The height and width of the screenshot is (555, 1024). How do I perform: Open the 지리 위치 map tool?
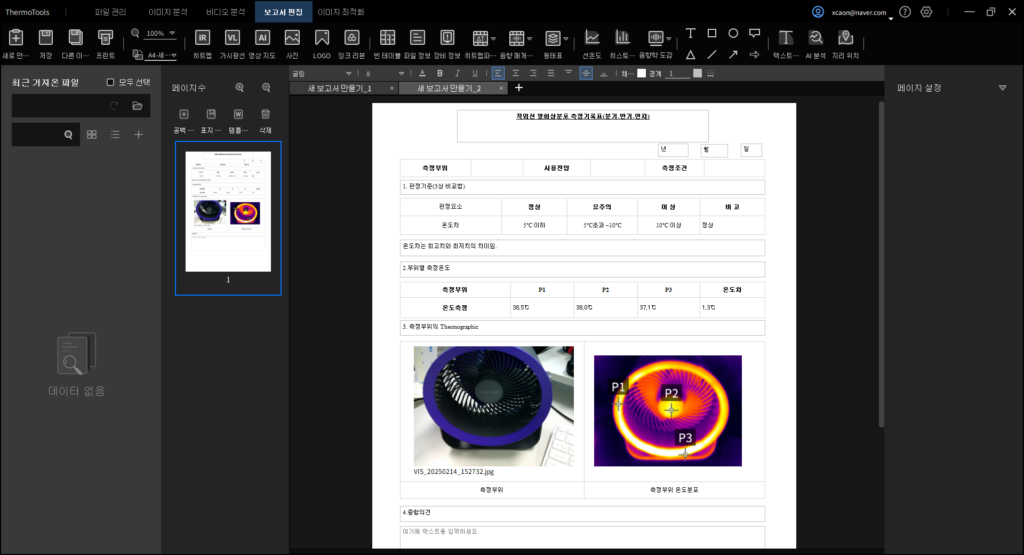[x=846, y=38]
